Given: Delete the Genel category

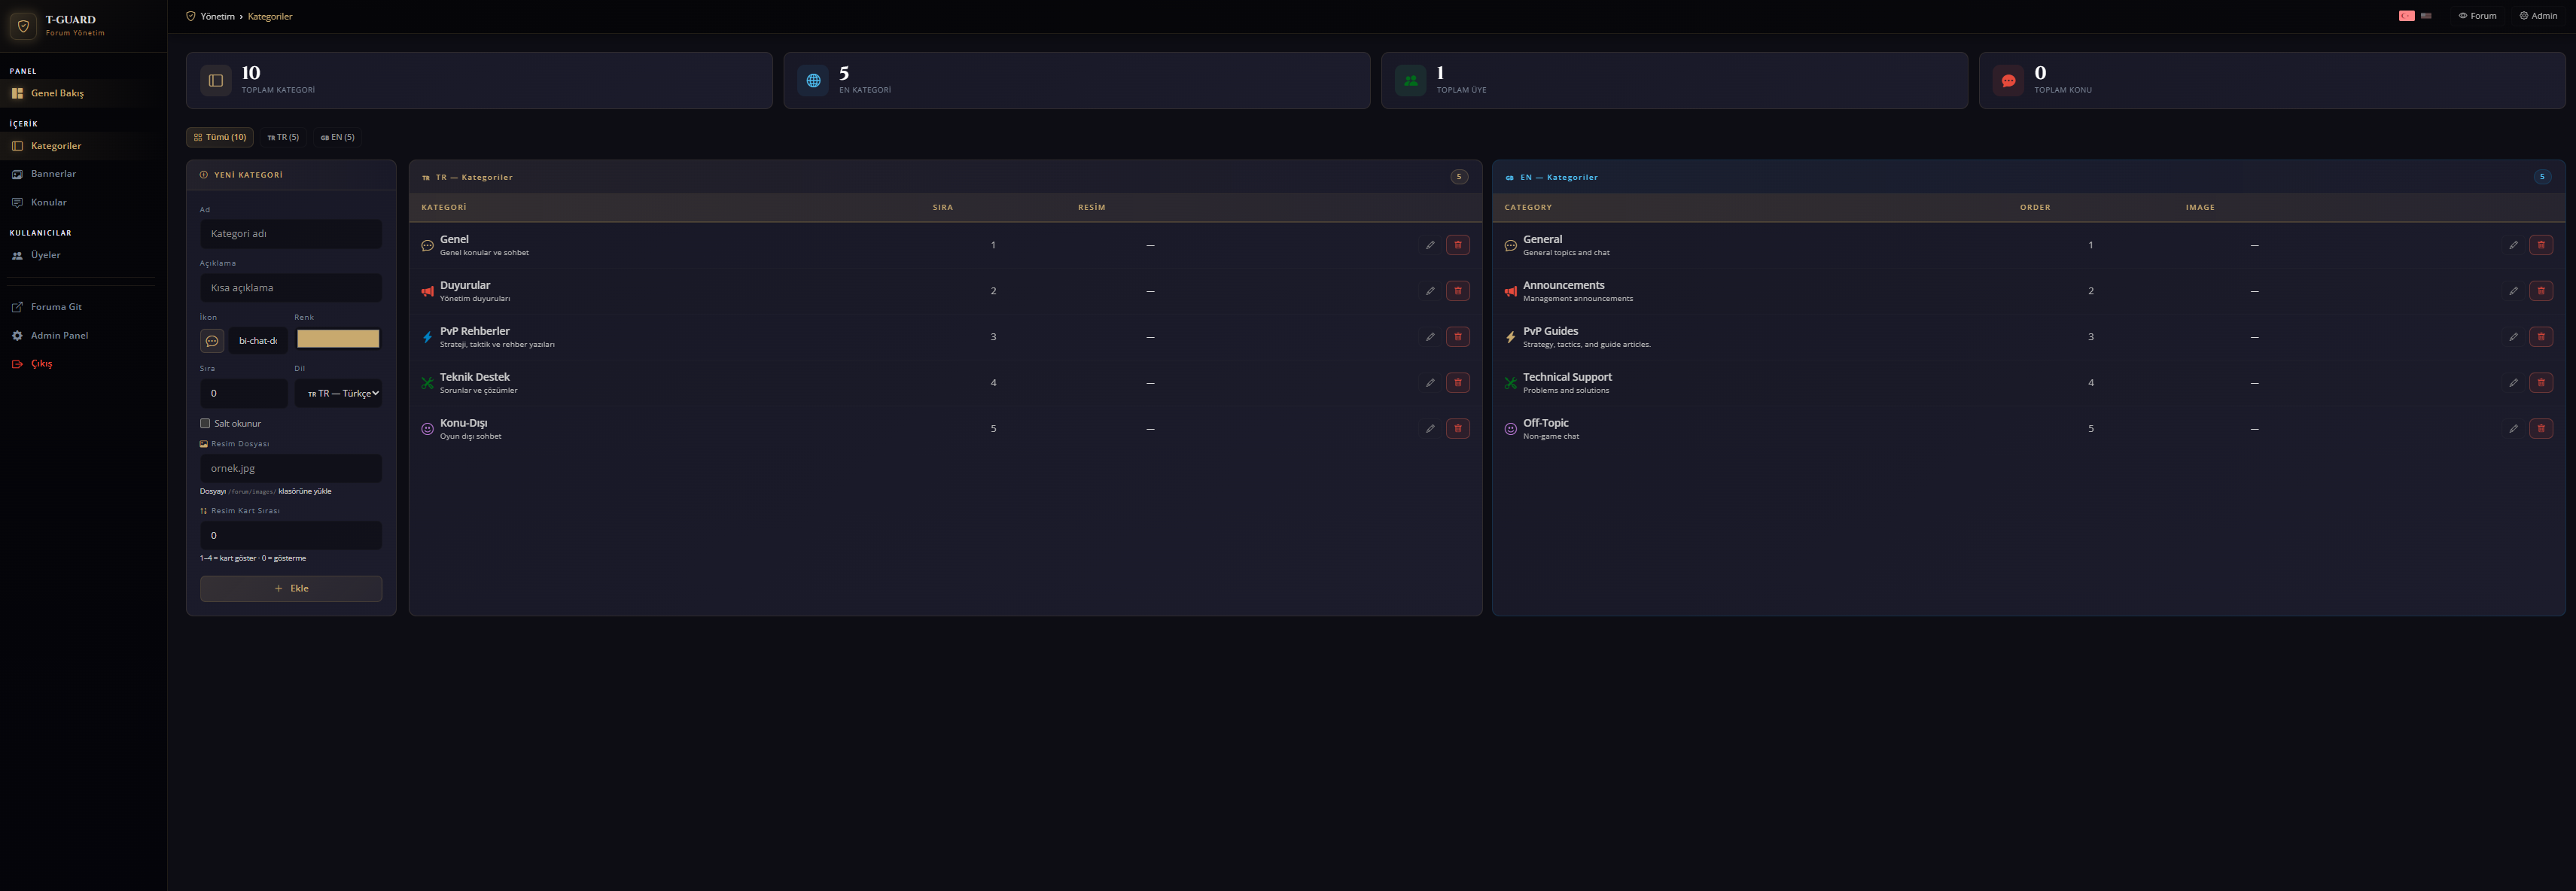Looking at the screenshot, I should click(1458, 245).
